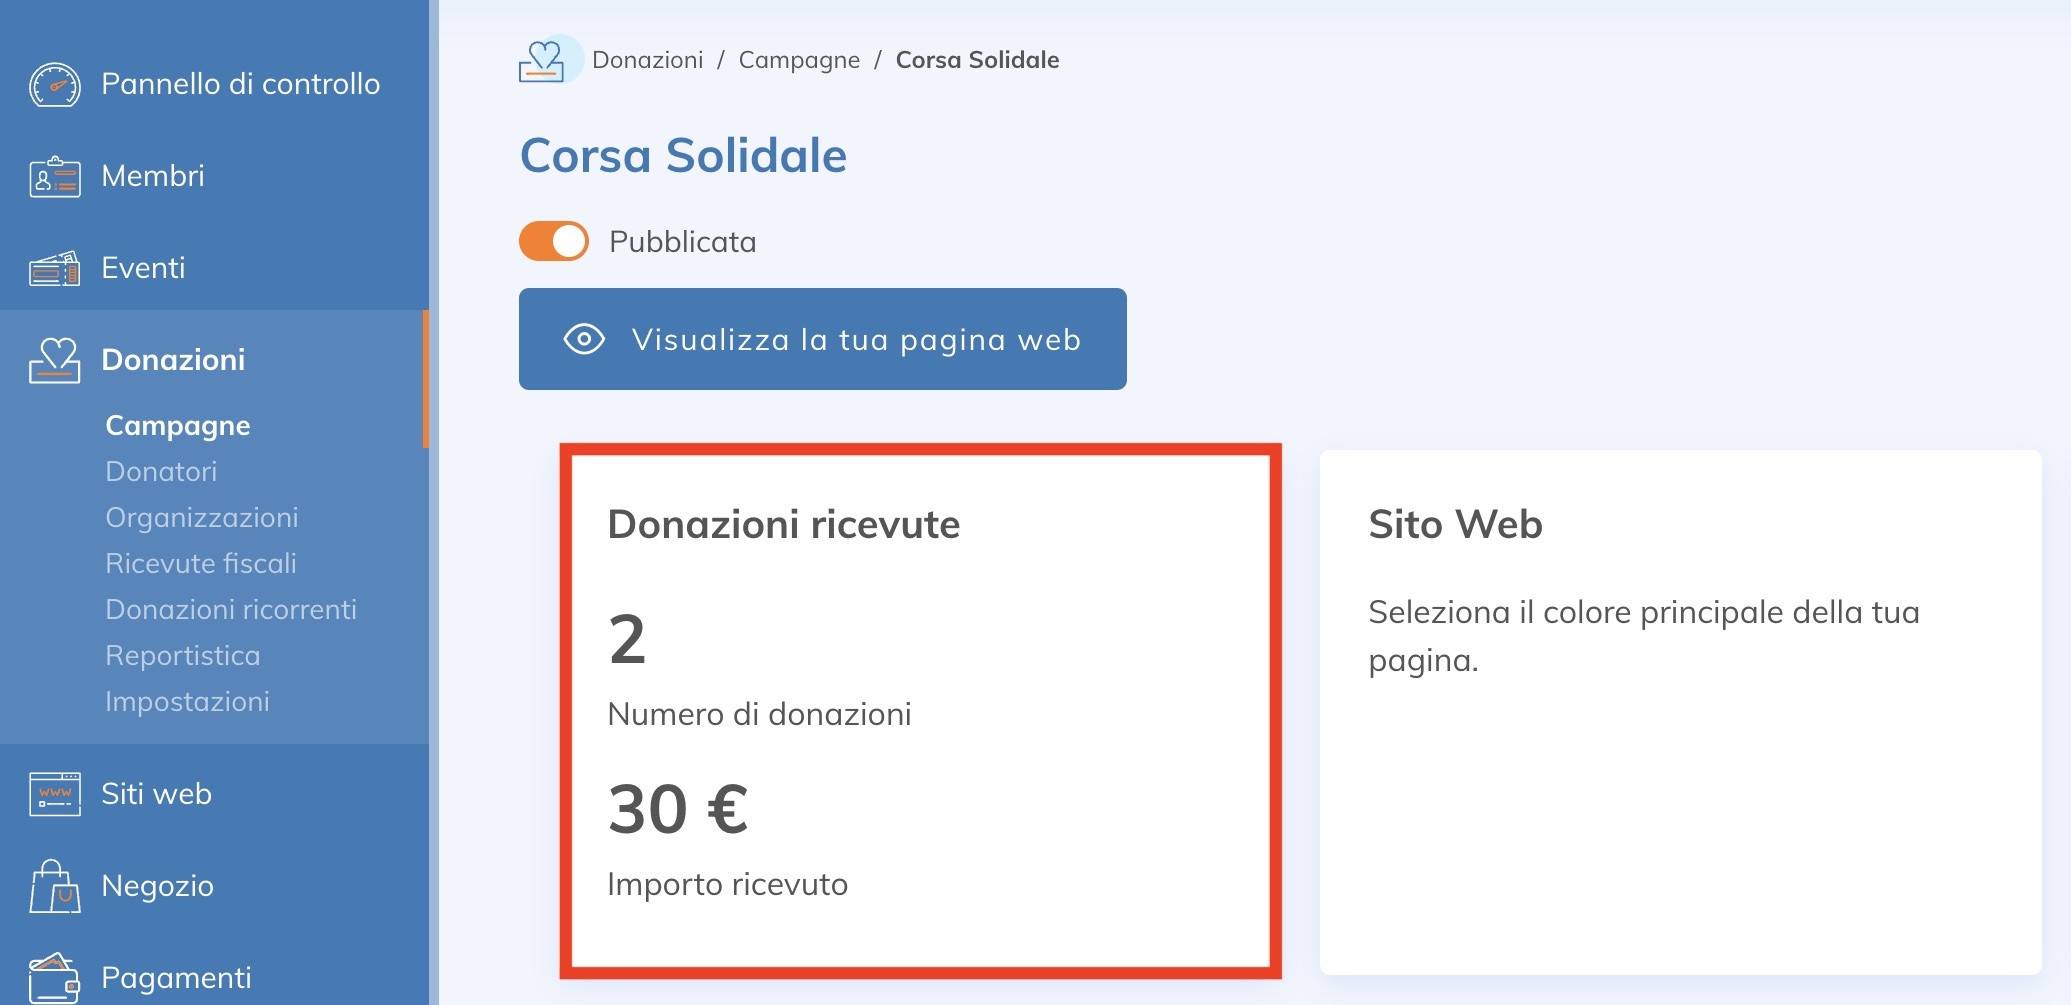Click the Visualizza la tua pagina web button
Image resolution: width=2071 pixels, height=1005 pixels.
coord(822,339)
